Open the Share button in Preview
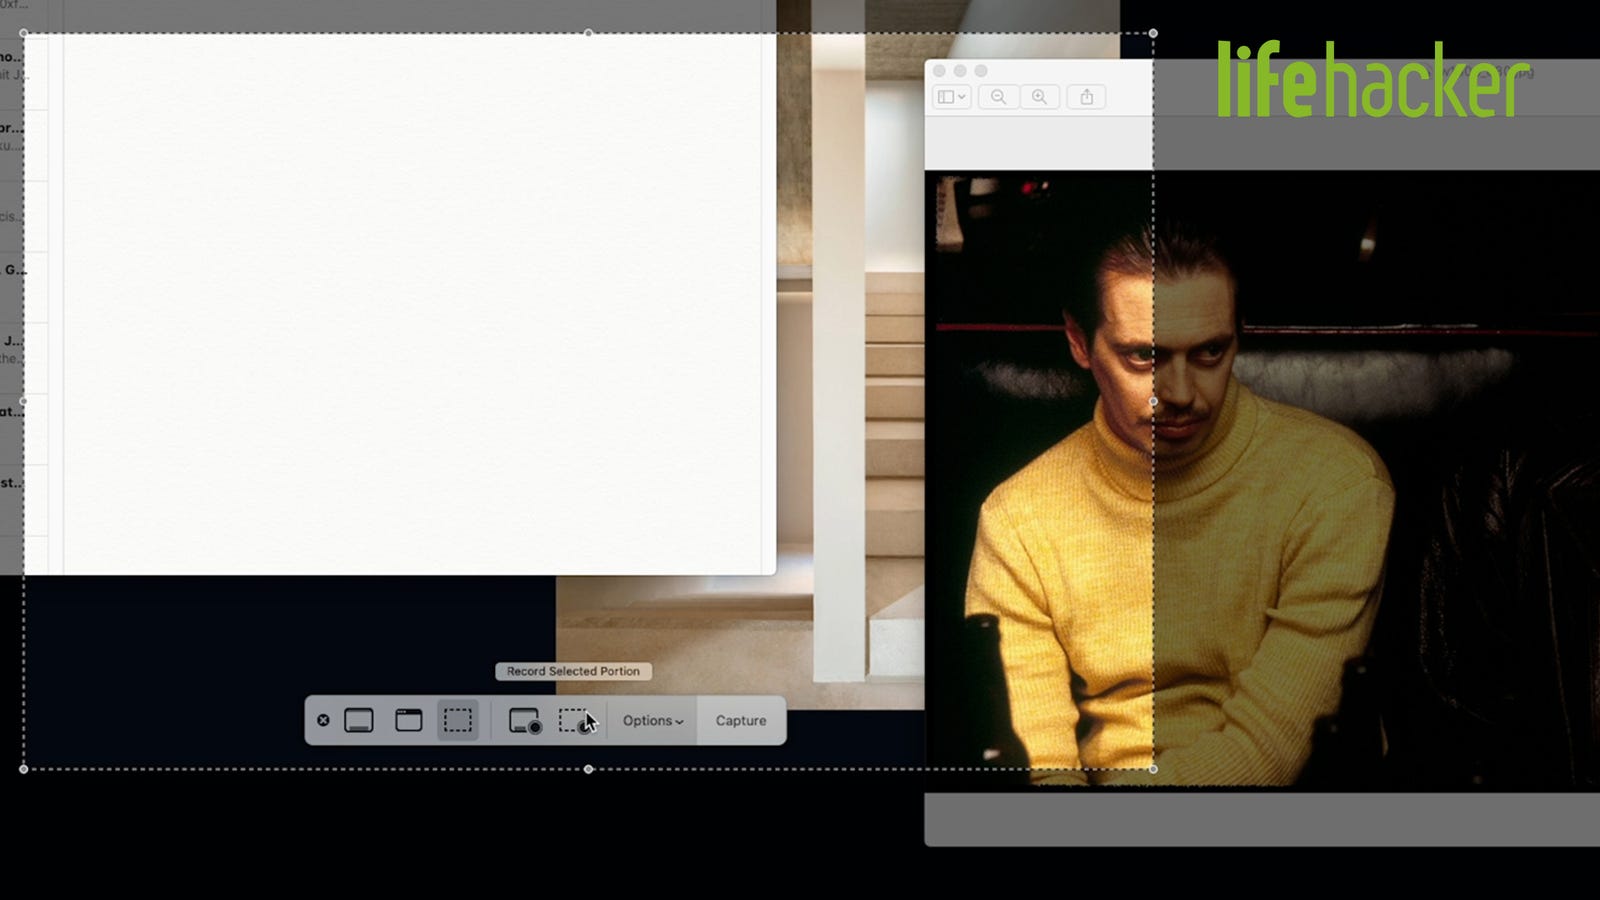 pos(1086,97)
